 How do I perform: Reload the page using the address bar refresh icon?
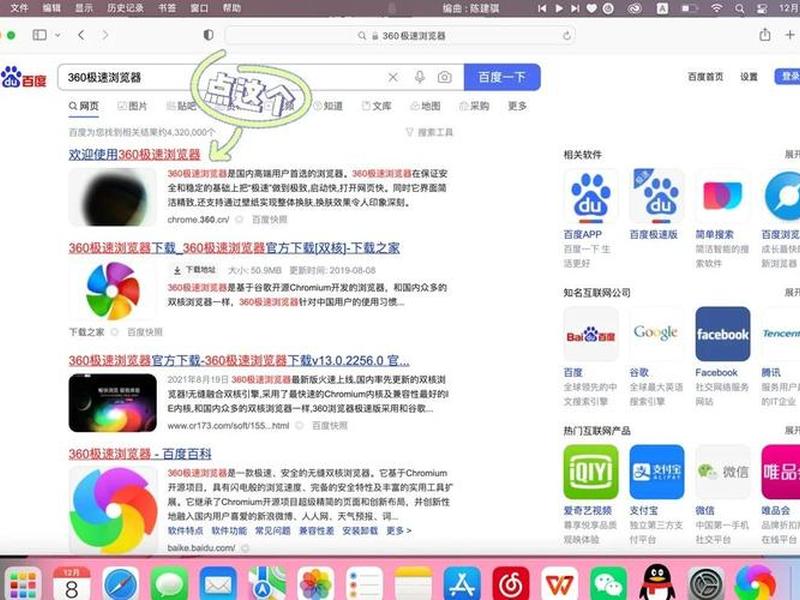click(x=566, y=36)
